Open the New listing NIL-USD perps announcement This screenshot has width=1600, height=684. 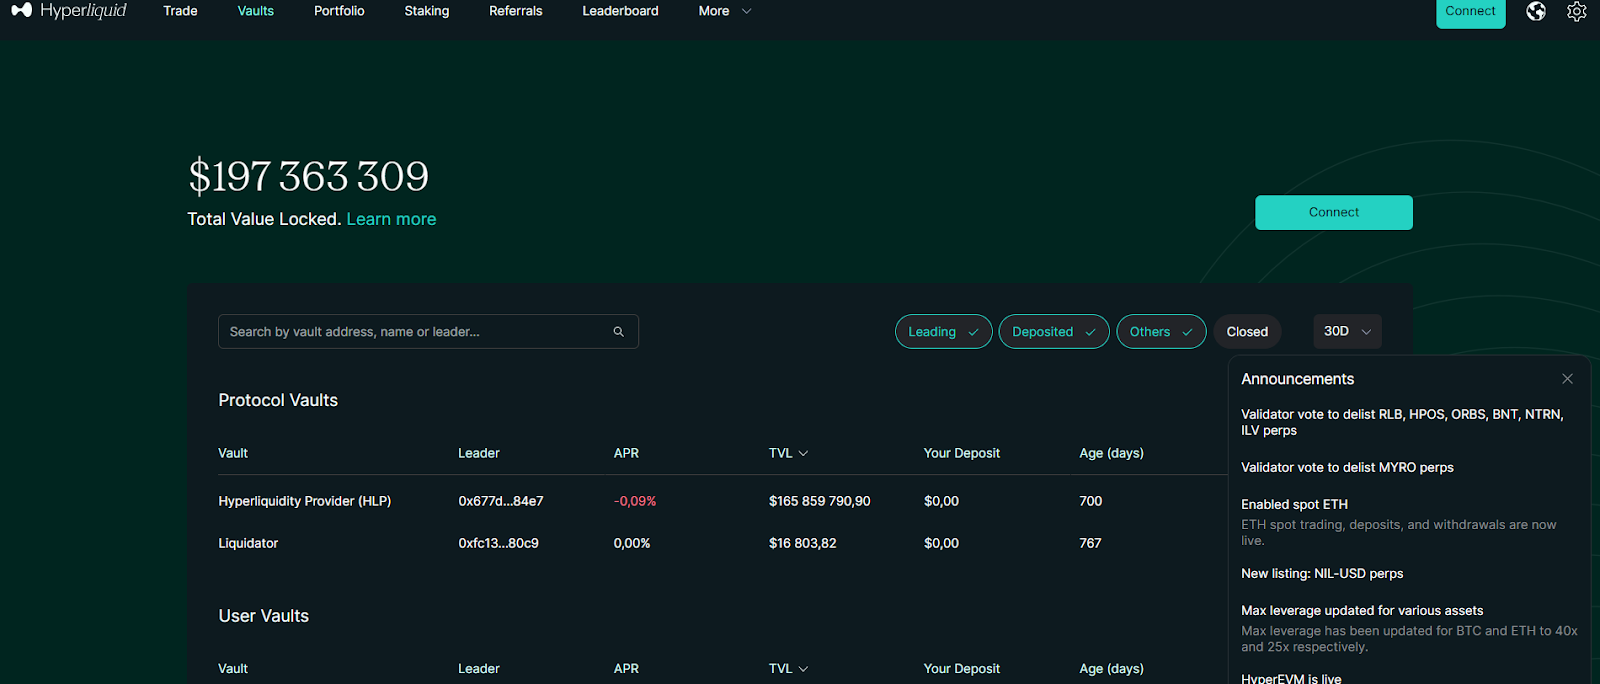[x=1322, y=574]
